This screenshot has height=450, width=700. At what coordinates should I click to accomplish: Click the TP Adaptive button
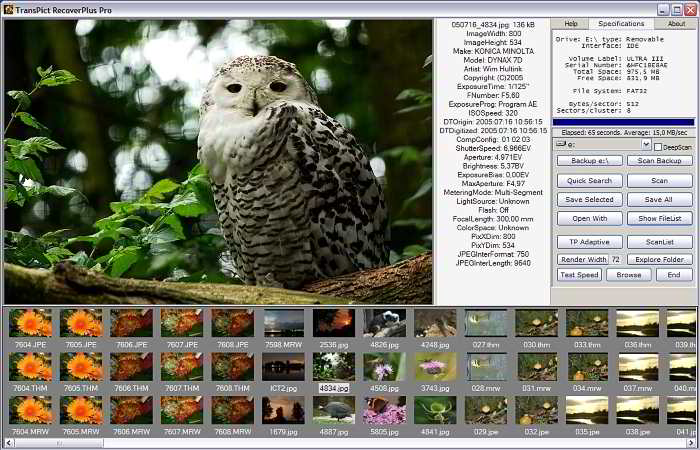[x=589, y=242]
